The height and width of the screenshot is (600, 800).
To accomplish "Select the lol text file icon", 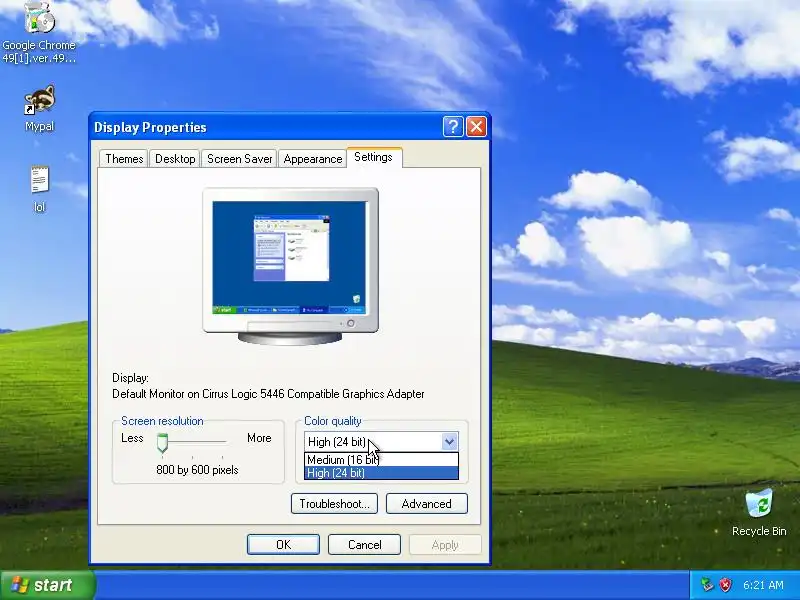I will (x=39, y=188).
